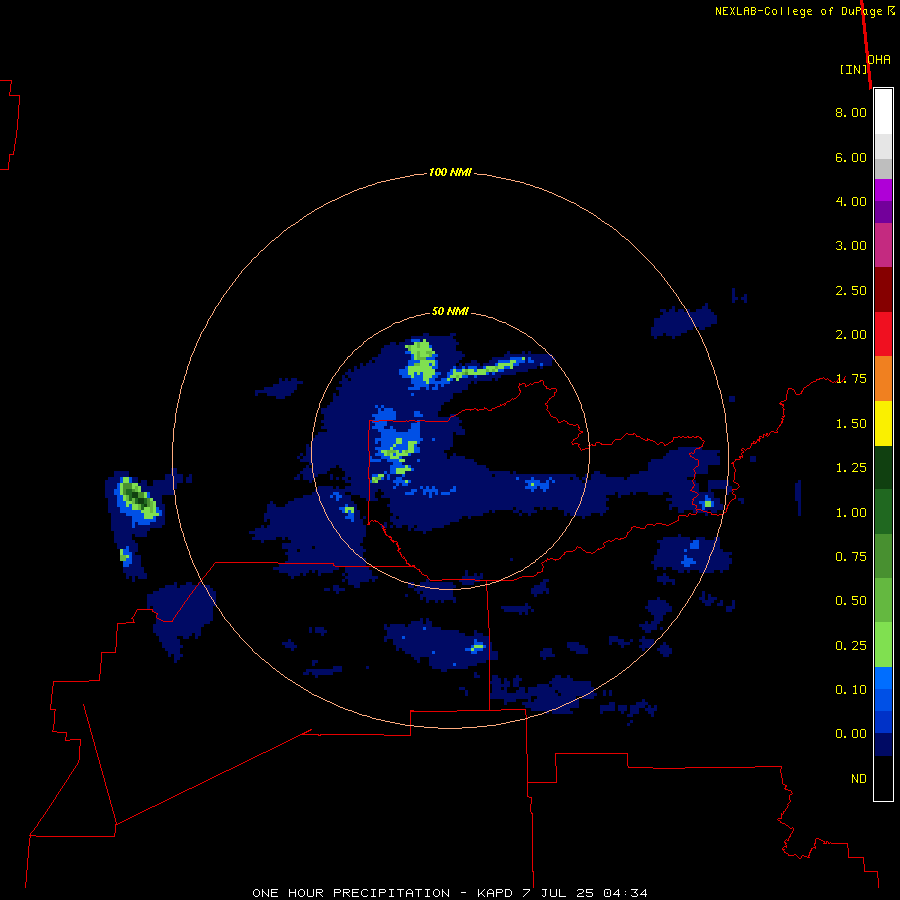
Task: Click the 0.00 legend value
Action: 851,734
